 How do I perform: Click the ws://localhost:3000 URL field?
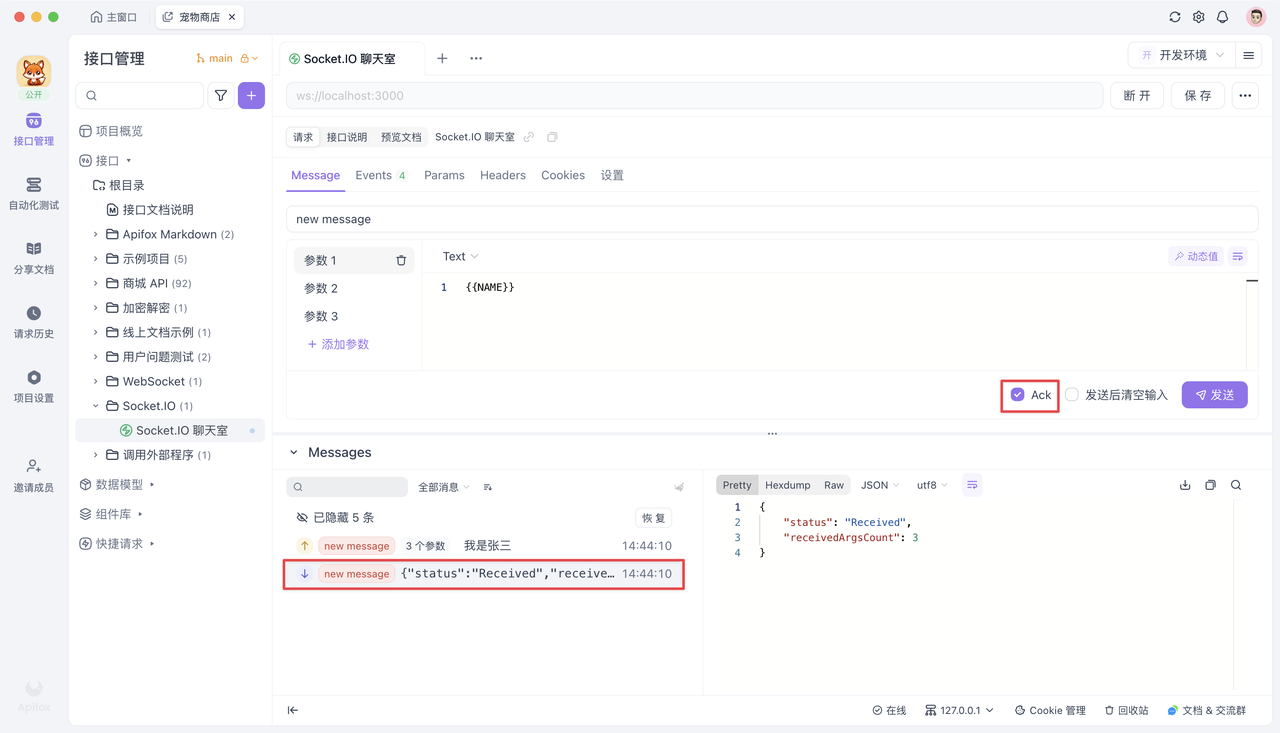[695, 96]
